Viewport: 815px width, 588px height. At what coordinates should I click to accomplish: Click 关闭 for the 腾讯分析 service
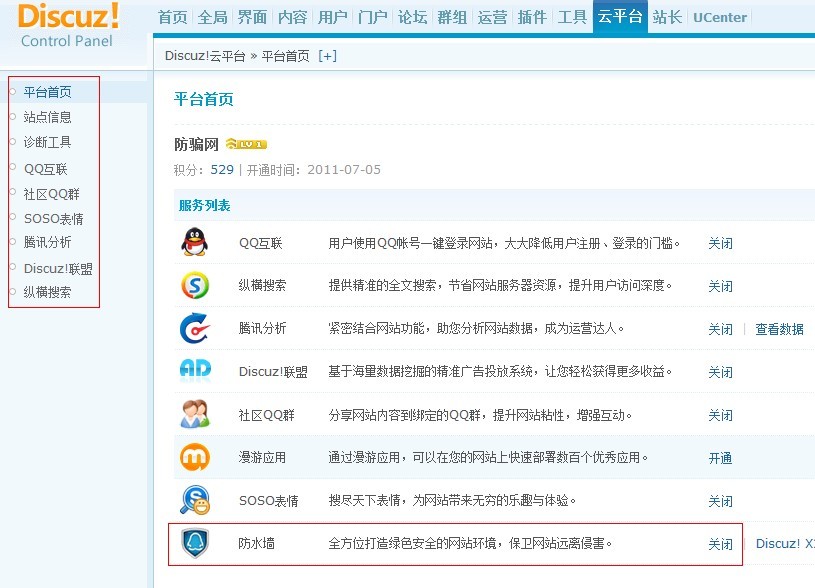tap(720, 330)
